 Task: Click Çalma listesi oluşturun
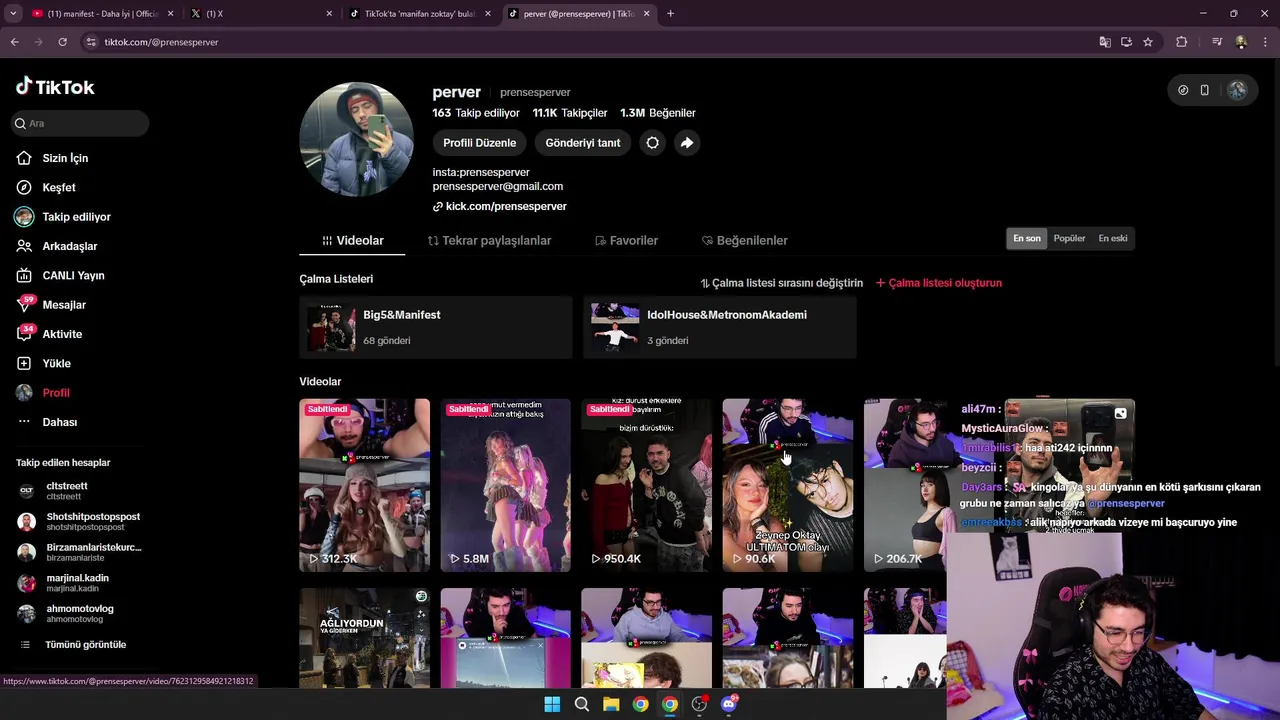tap(939, 283)
